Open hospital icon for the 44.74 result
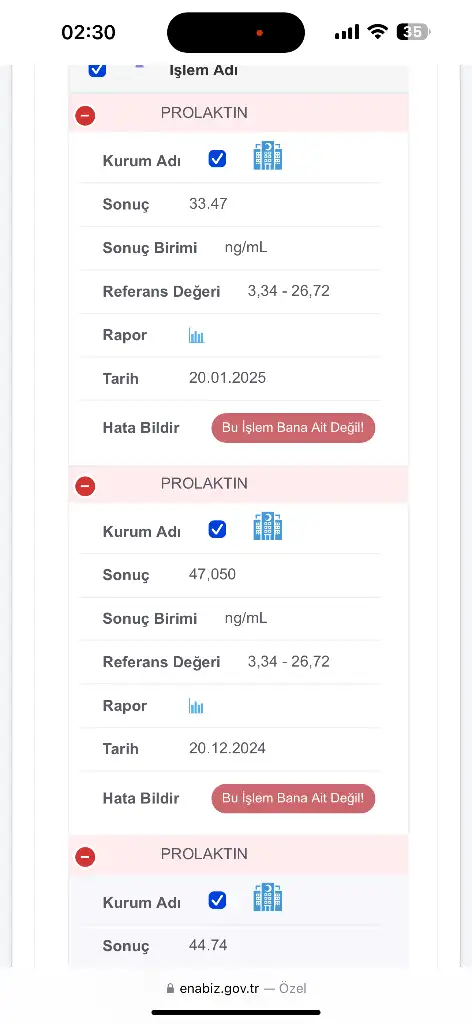This screenshot has width=472, height=1024. click(268, 898)
